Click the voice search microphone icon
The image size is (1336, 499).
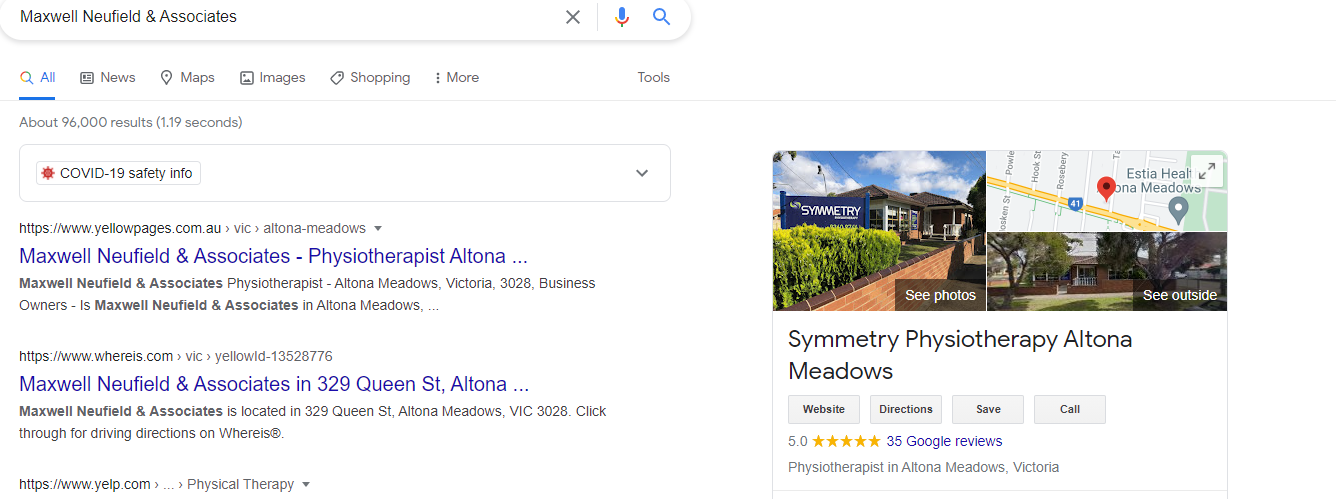tap(622, 17)
